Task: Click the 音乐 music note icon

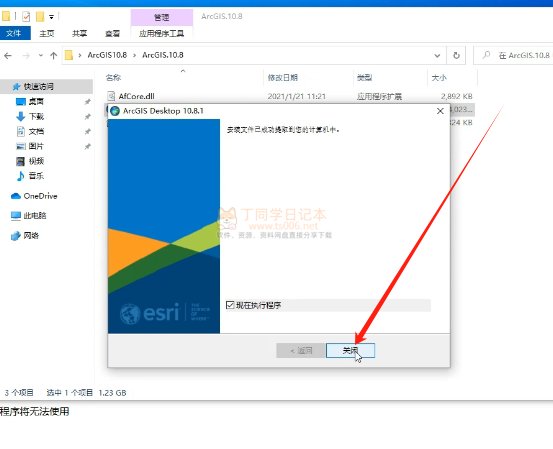Action: coord(21,176)
